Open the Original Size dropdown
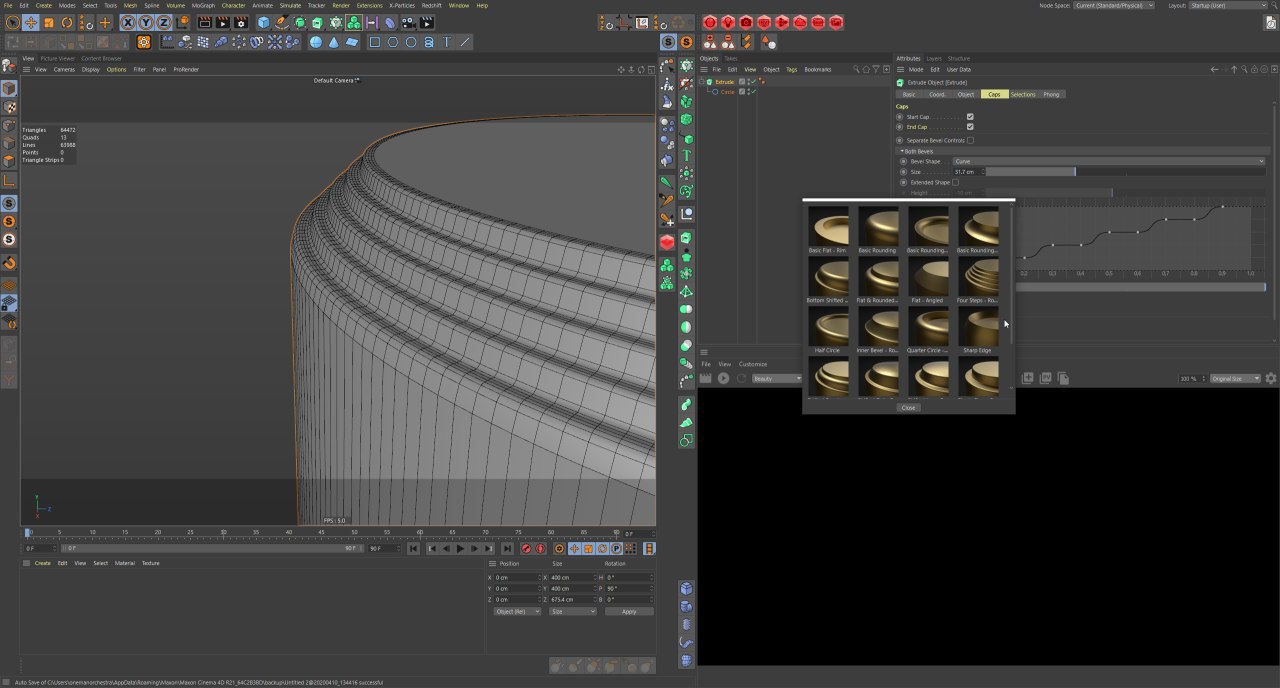The width and height of the screenshot is (1280, 688). click(1235, 379)
